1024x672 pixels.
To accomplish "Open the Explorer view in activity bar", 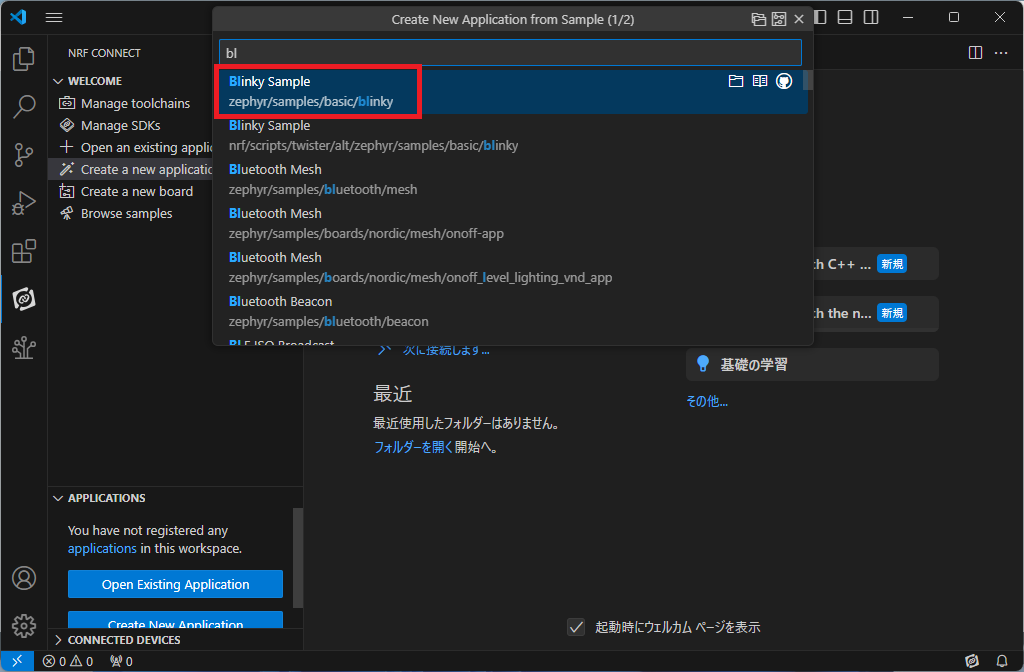I will (x=24, y=59).
